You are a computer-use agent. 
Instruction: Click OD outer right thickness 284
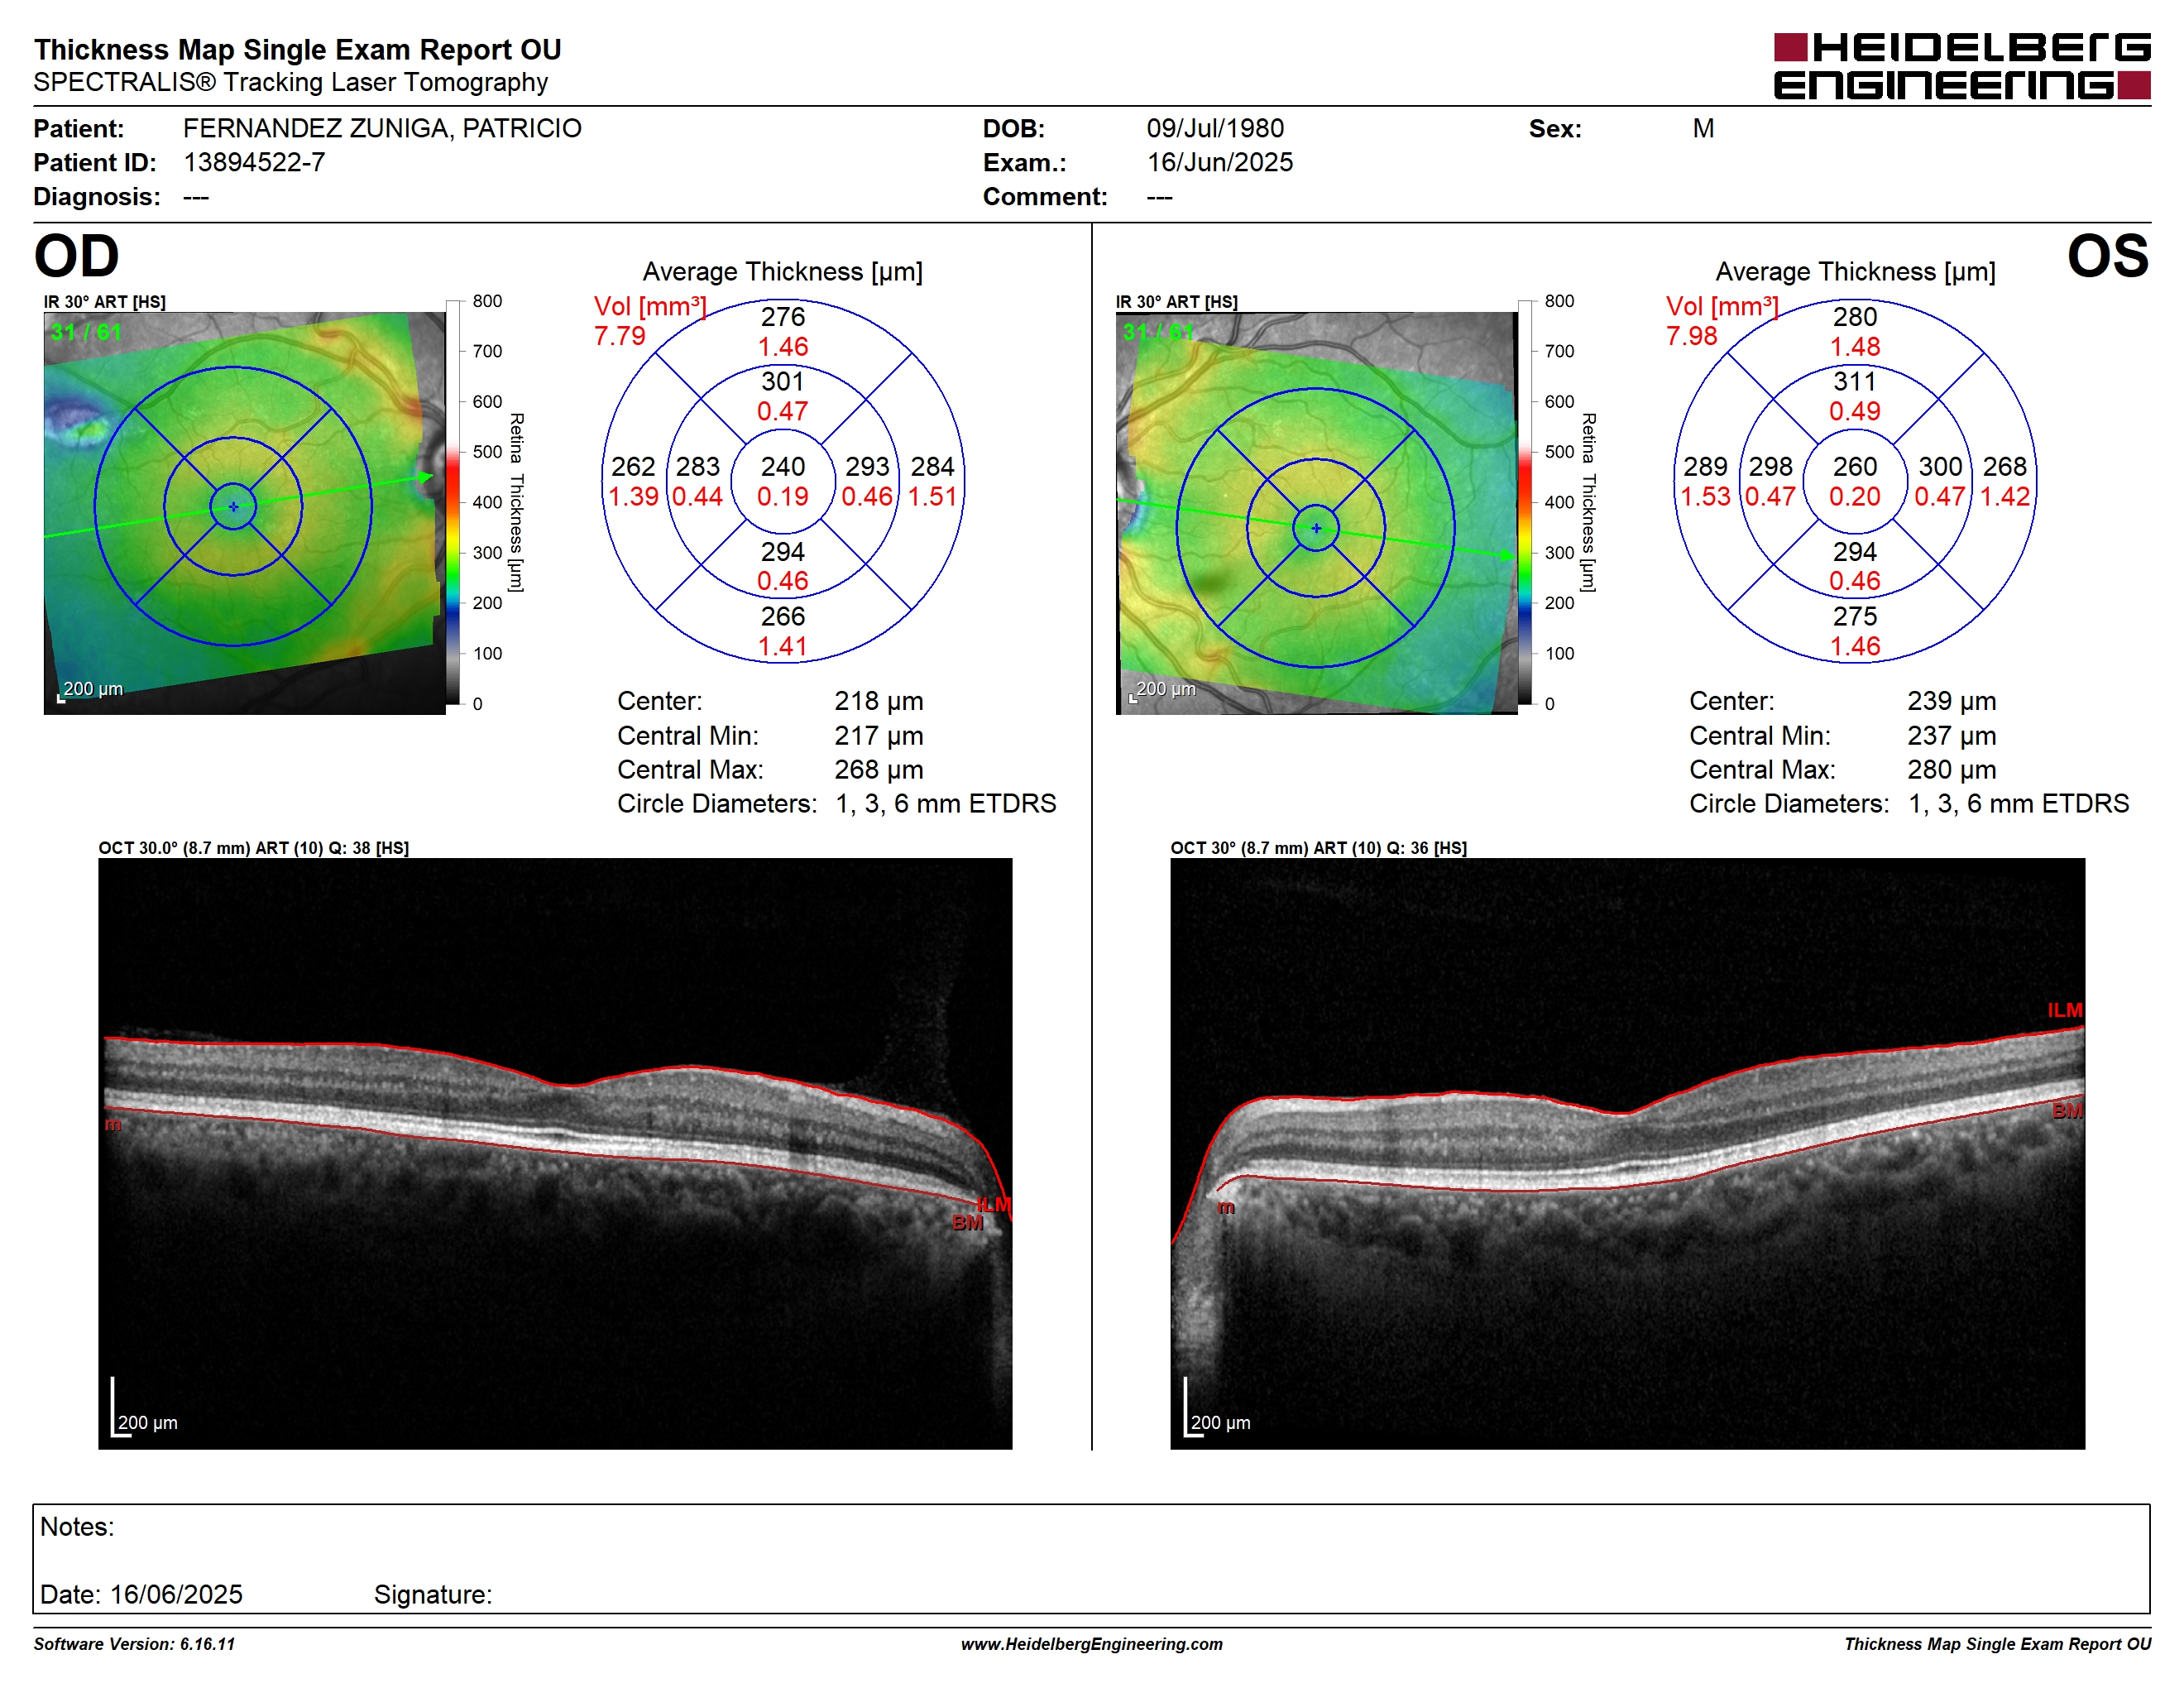[932, 467]
